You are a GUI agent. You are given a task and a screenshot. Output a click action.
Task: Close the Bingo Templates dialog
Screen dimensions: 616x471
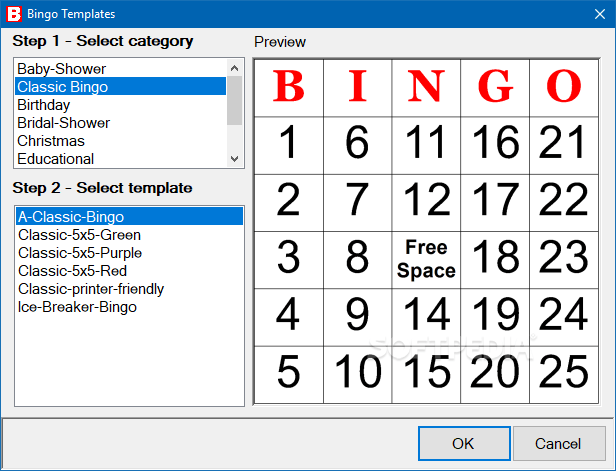pyautogui.click(x=600, y=14)
